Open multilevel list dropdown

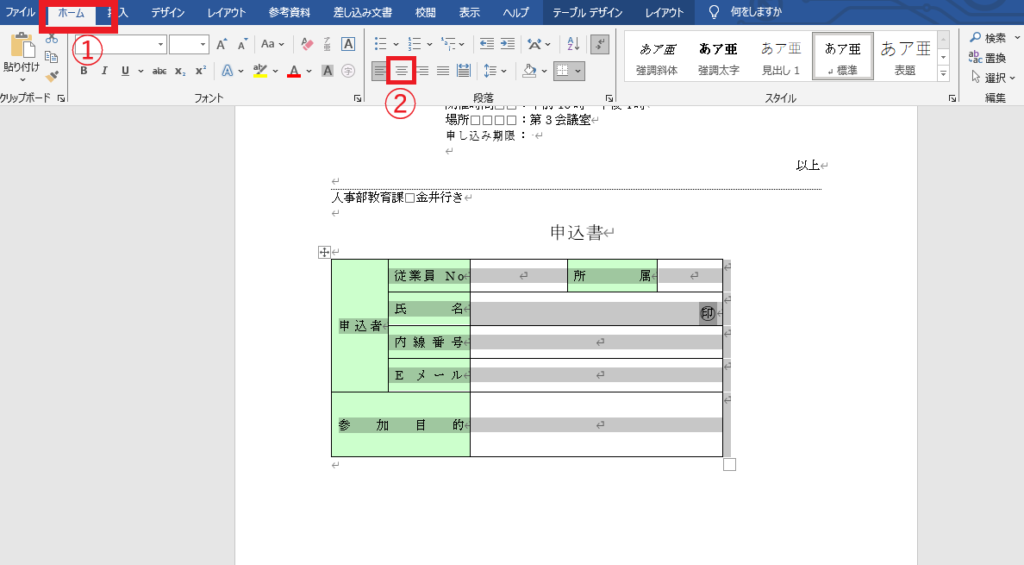pyautogui.click(x=461, y=44)
